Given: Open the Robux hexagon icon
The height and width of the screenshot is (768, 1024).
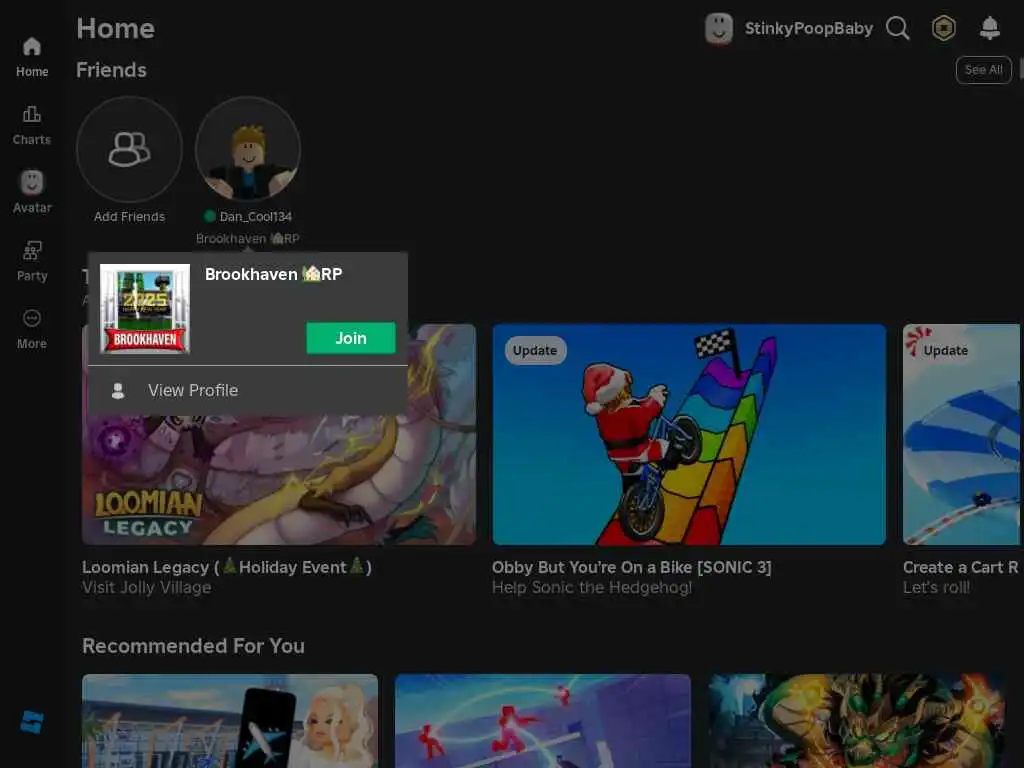Looking at the screenshot, I should (943, 28).
